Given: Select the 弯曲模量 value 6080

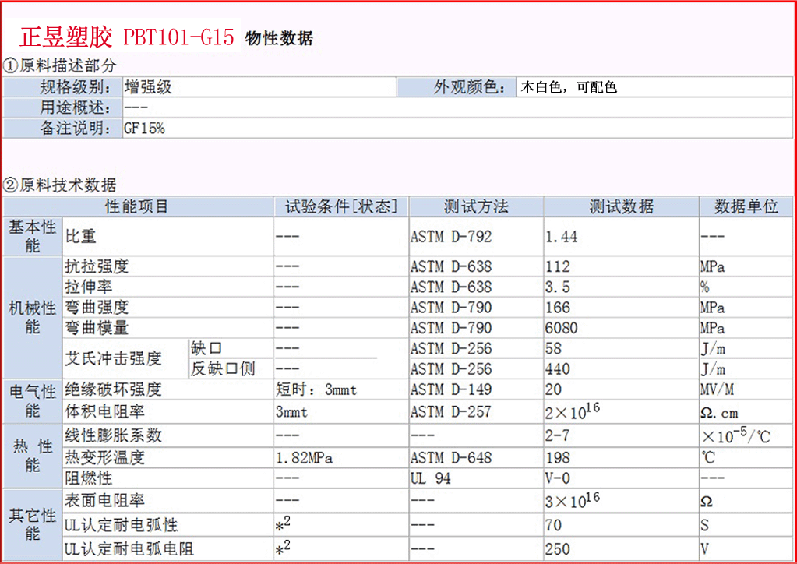Looking at the screenshot, I should (x=561, y=327).
